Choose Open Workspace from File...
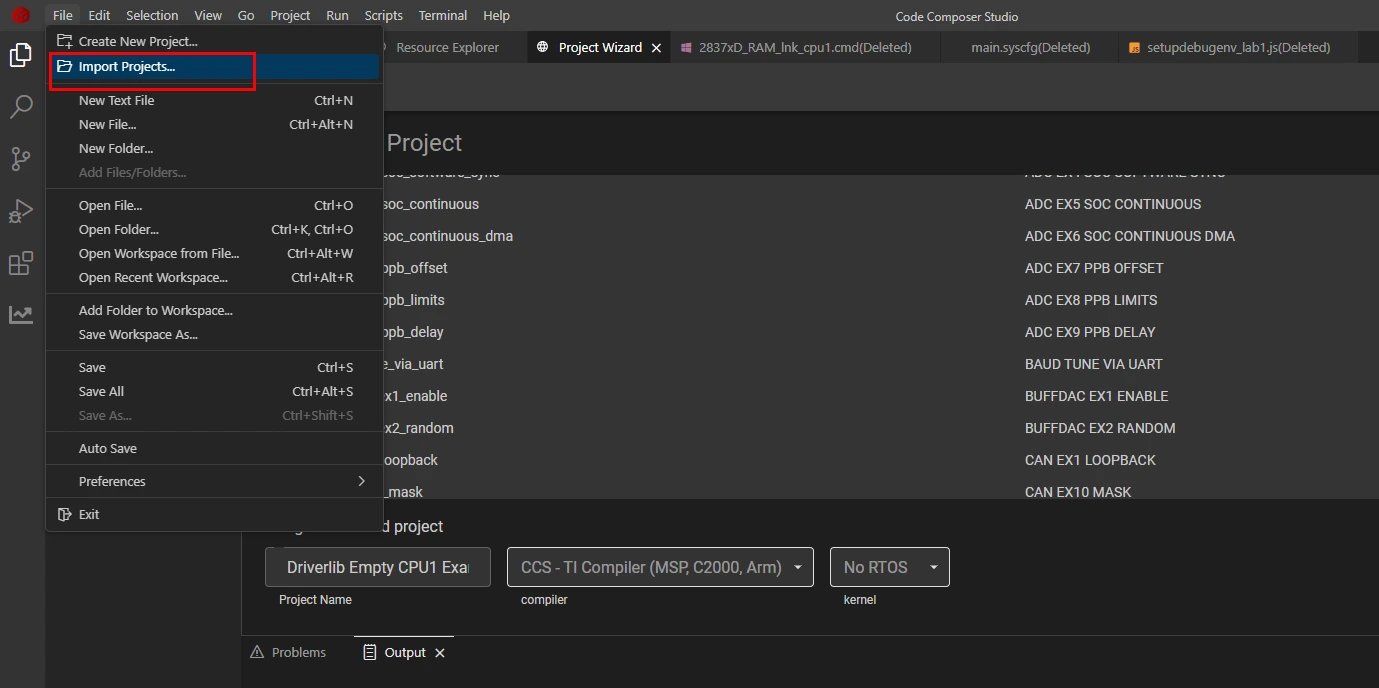Screen dimensions: 1379x688 [214, 253]
